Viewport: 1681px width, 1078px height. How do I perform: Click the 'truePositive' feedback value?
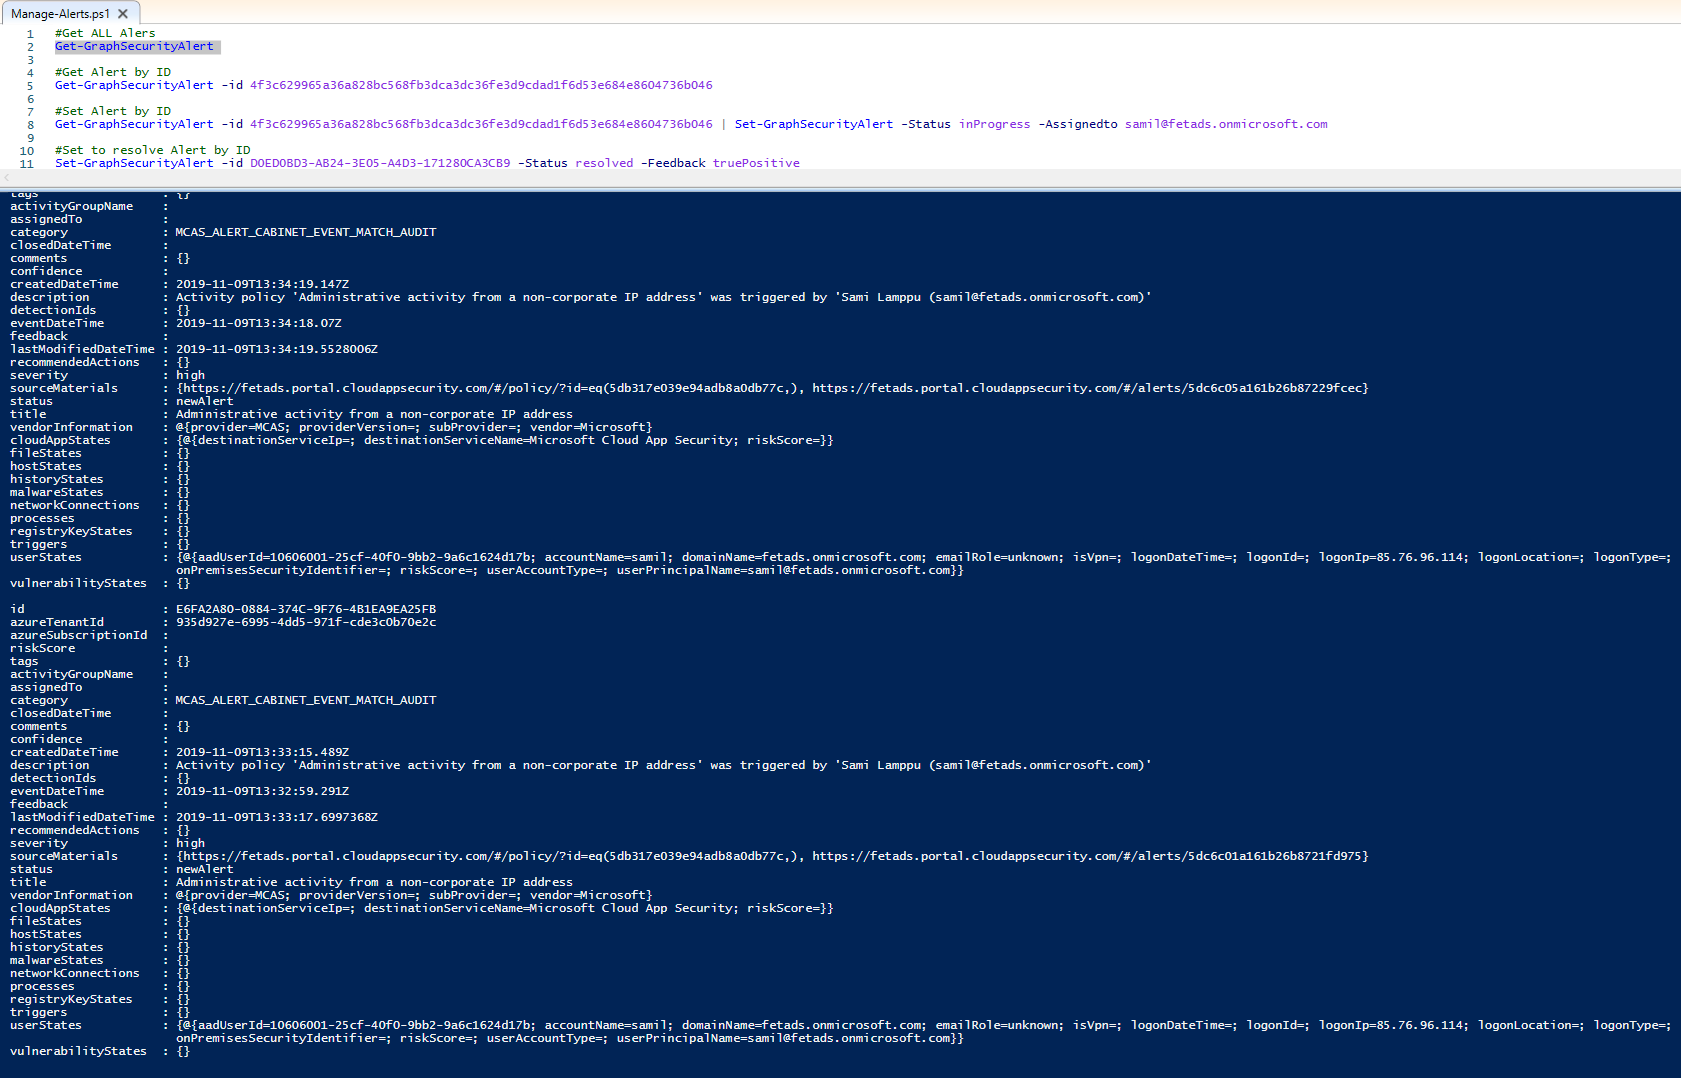pos(756,163)
